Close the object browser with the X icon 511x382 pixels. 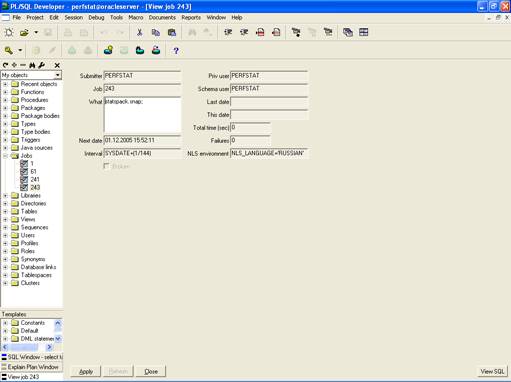pos(57,65)
